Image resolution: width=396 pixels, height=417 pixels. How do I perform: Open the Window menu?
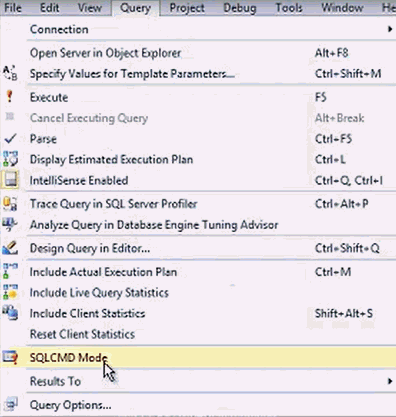[x=342, y=7]
